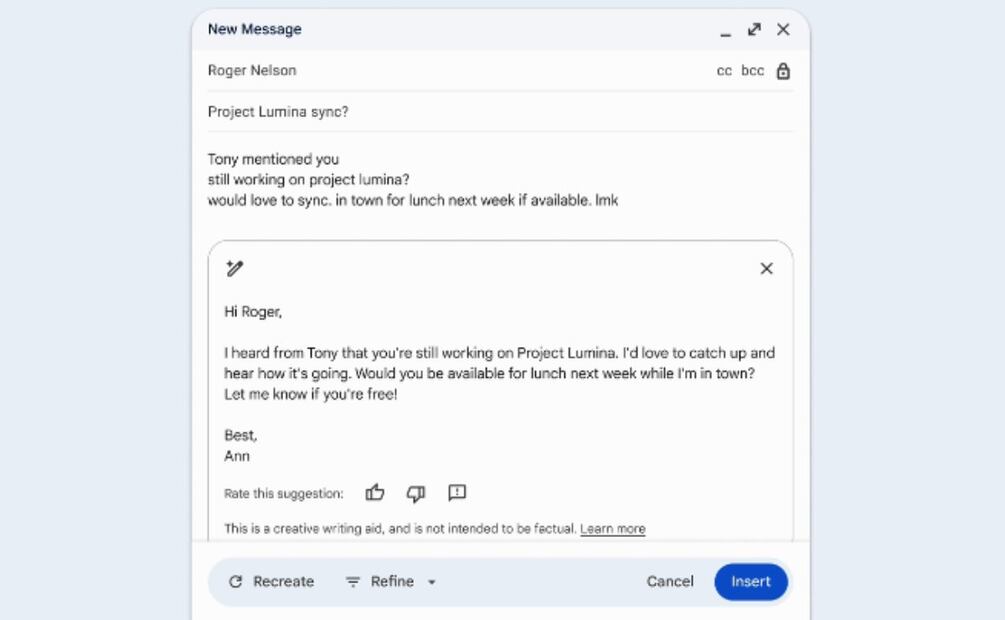This screenshot has height=620, width=1005.
Task: Click the generated "Hi Roger" suggestion text
Action: [253, 312]
